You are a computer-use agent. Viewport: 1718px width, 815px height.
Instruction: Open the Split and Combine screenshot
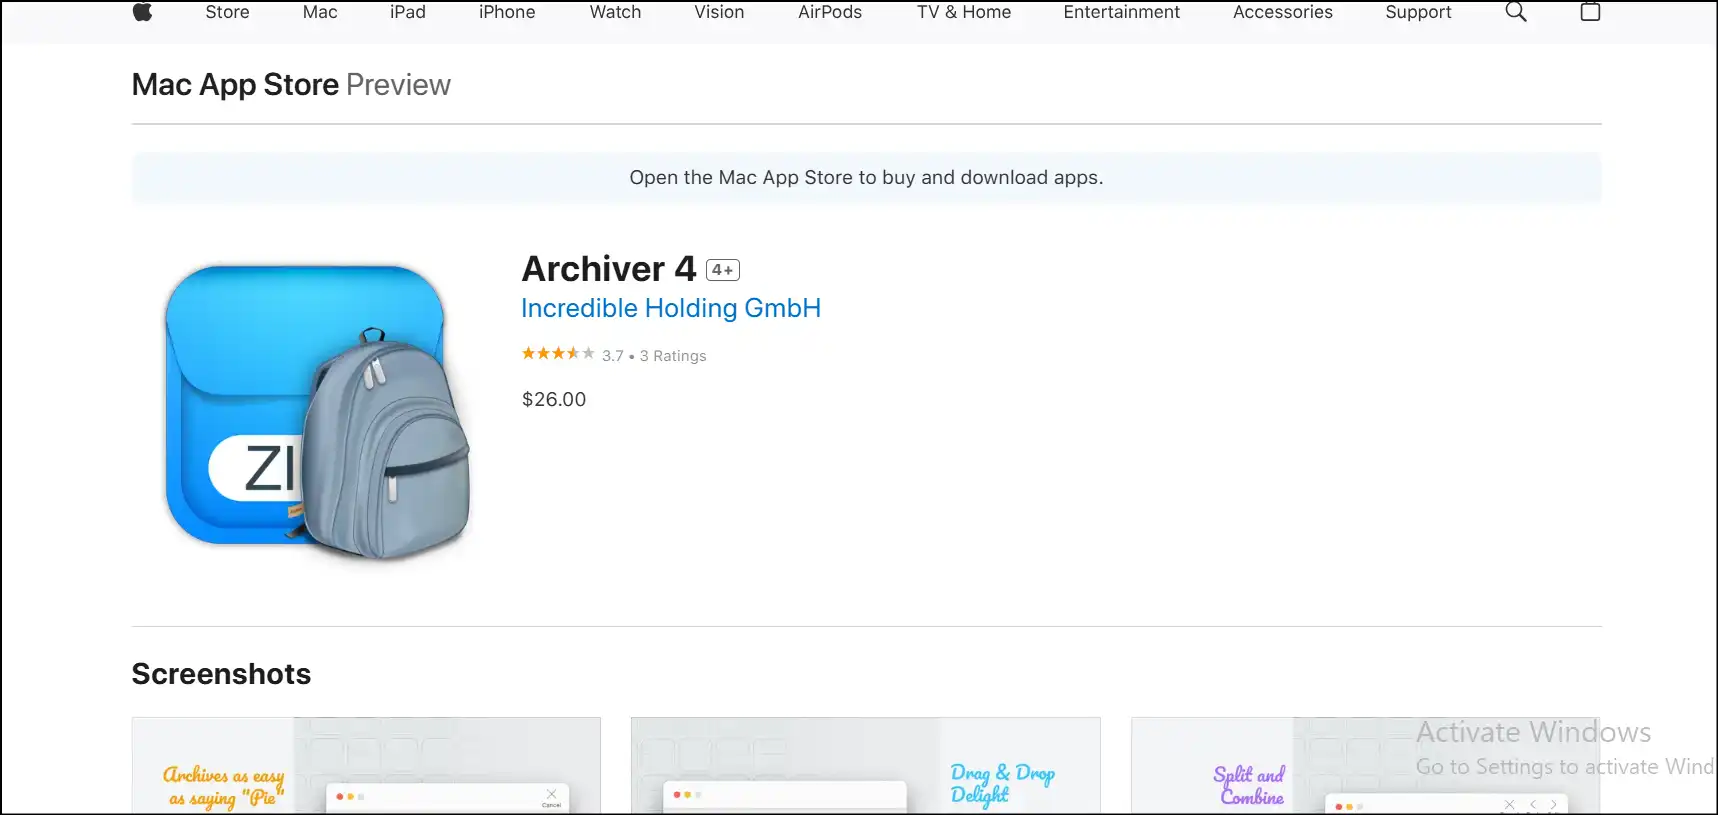(x=1366, y=765)
